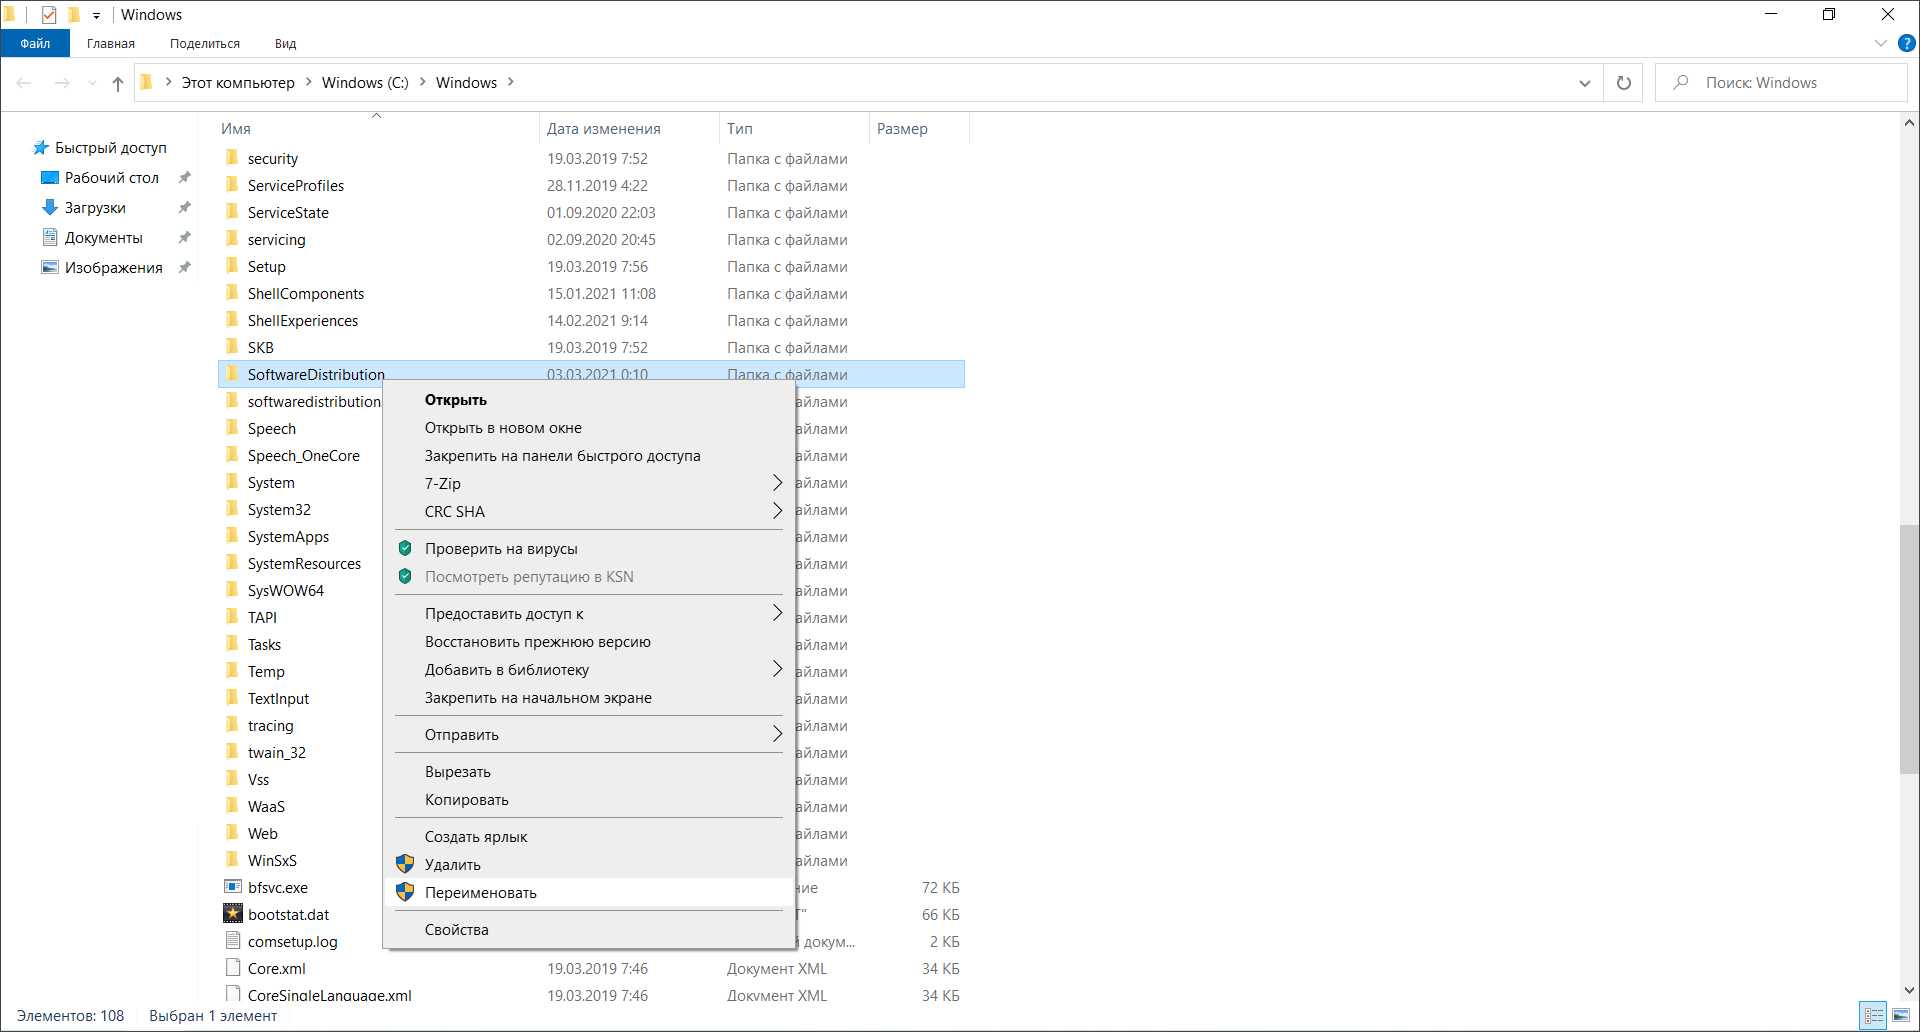This screenshot has width=1920, height=1032.
Task: Click the bootstat.dat file icon
Action: [x=233, y=914]
